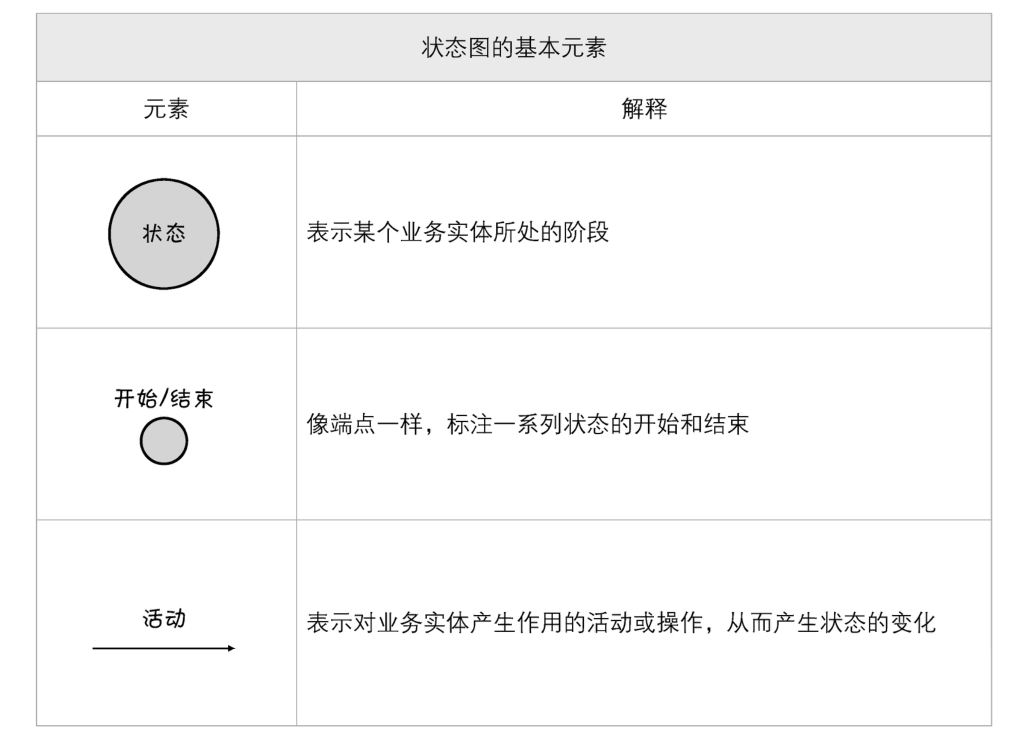The height and width of the screenshot is (743, 1022).
Task: Click the table title 状态图的基本元素
Action: [x=514, y=48]
